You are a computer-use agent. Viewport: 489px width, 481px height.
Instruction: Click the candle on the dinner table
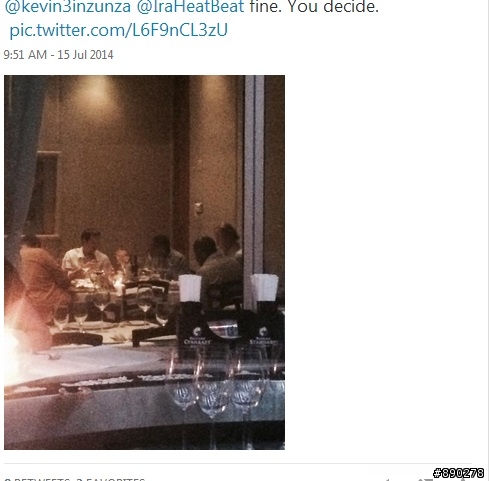click(118, 283)
